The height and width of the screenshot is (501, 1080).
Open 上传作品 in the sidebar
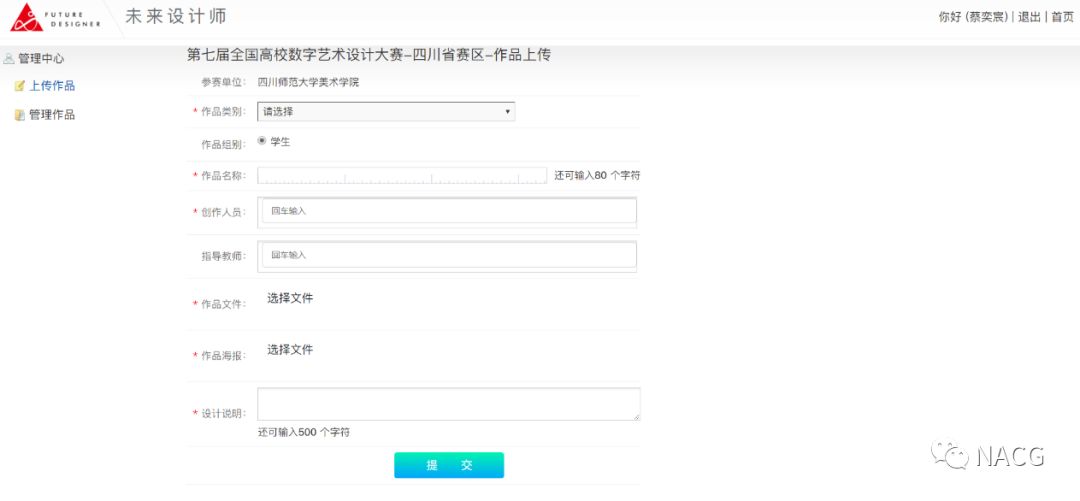[x=52, y=86]
